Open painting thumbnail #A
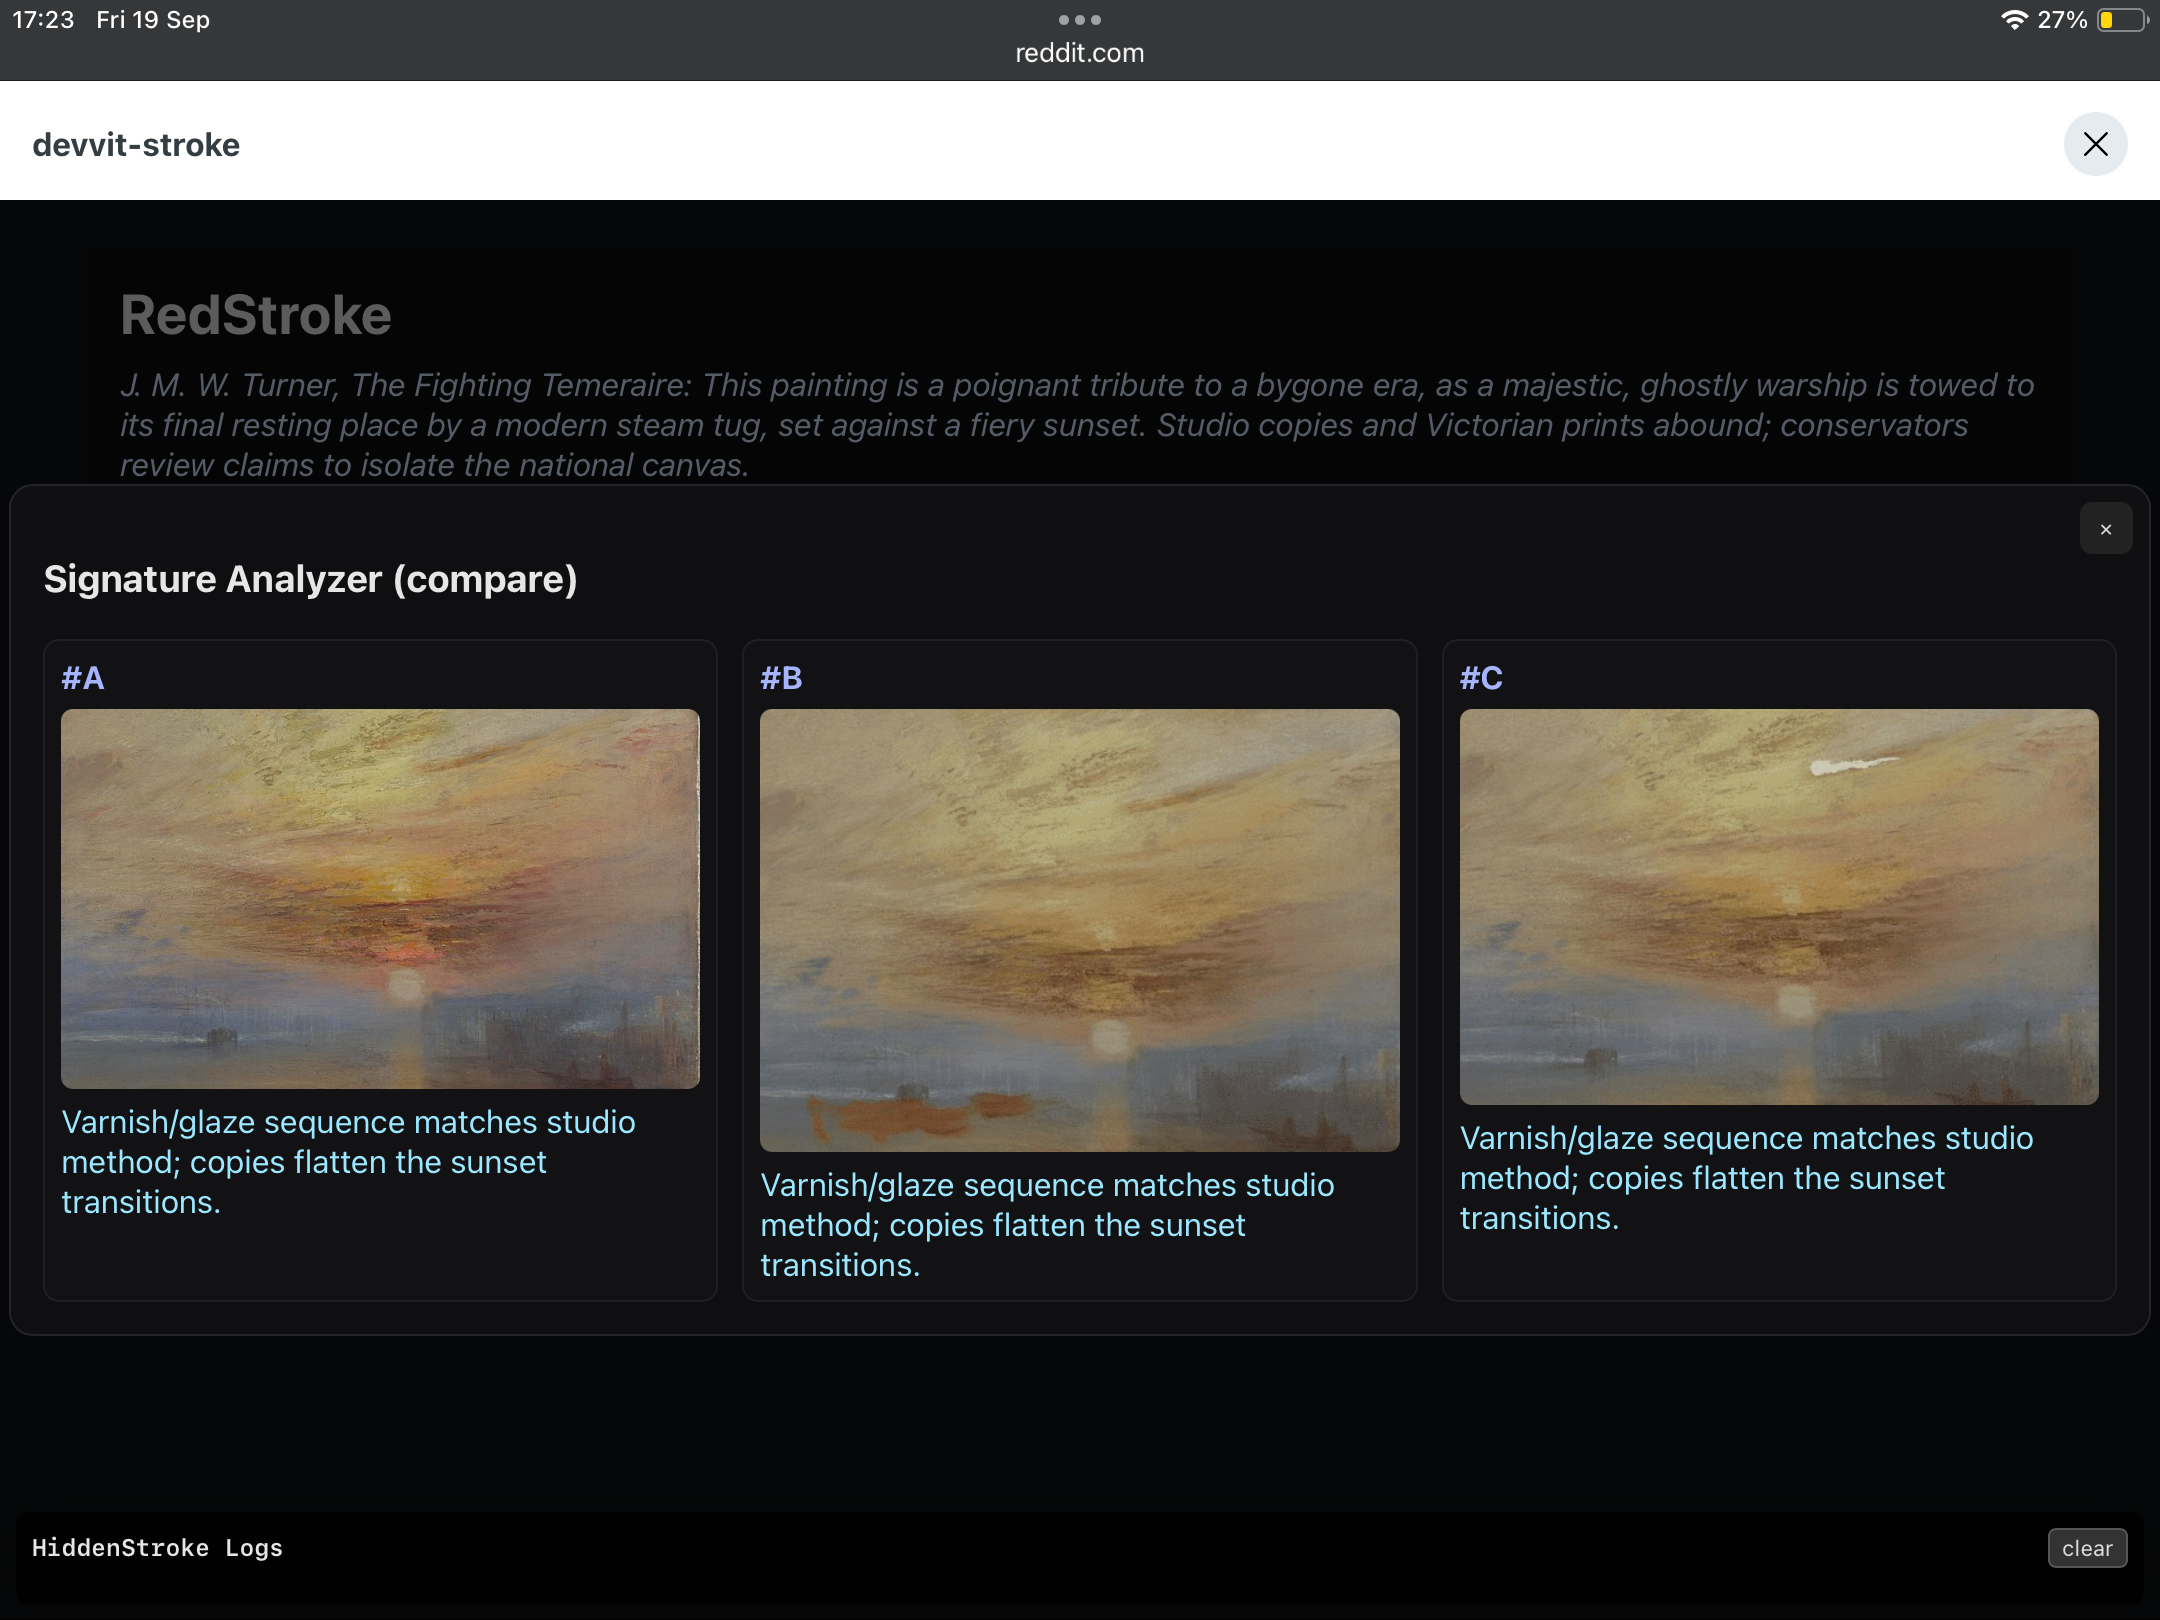 [x=380, y=898]
